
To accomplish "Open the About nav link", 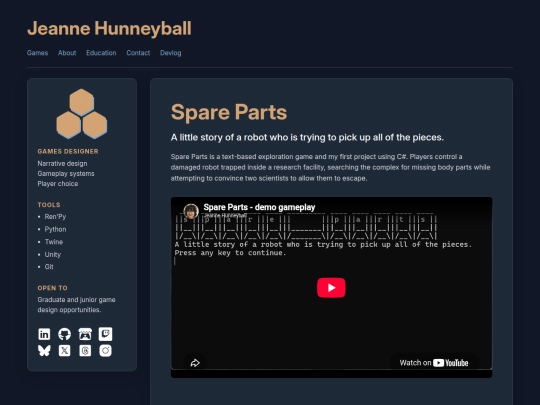I will [x=67, y=53].
